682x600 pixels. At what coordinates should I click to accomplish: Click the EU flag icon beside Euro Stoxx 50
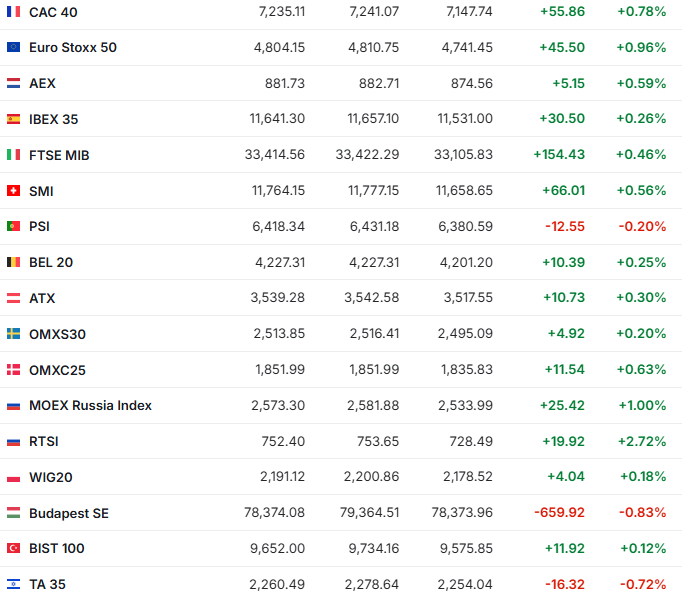[13, 48]
